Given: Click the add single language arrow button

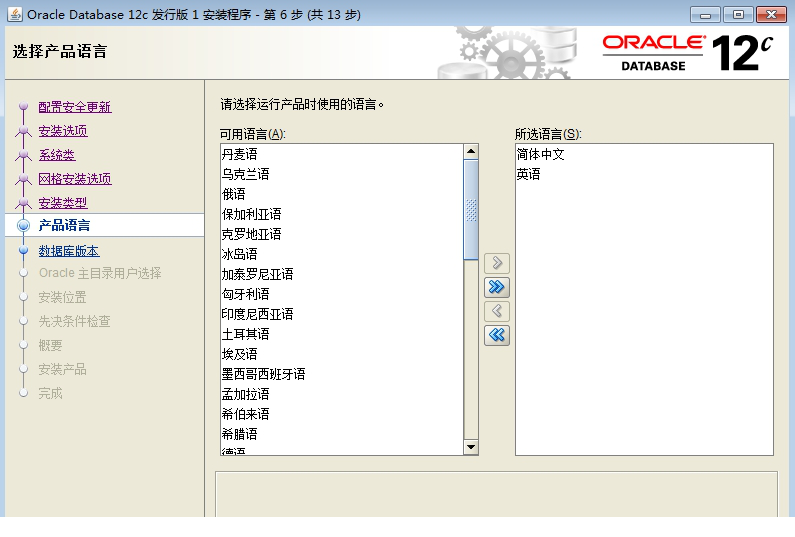Looking at the screenshot, I should pyautogui.click(x=497, y=263).
